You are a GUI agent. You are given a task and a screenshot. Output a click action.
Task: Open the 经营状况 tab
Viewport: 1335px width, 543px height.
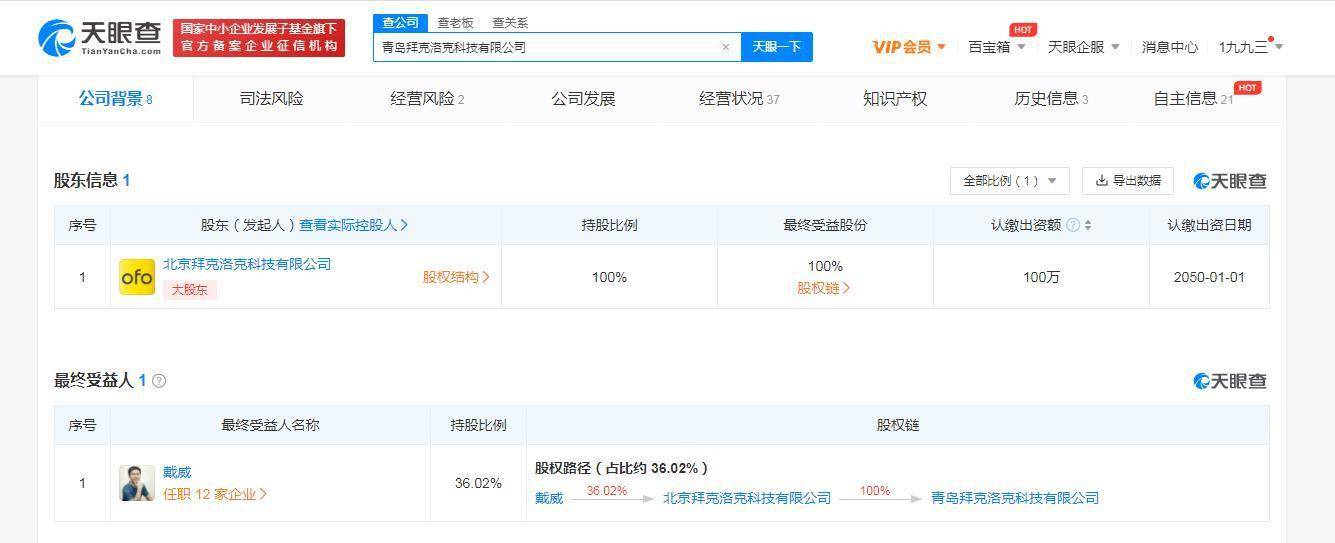click(x=739, y=98)
